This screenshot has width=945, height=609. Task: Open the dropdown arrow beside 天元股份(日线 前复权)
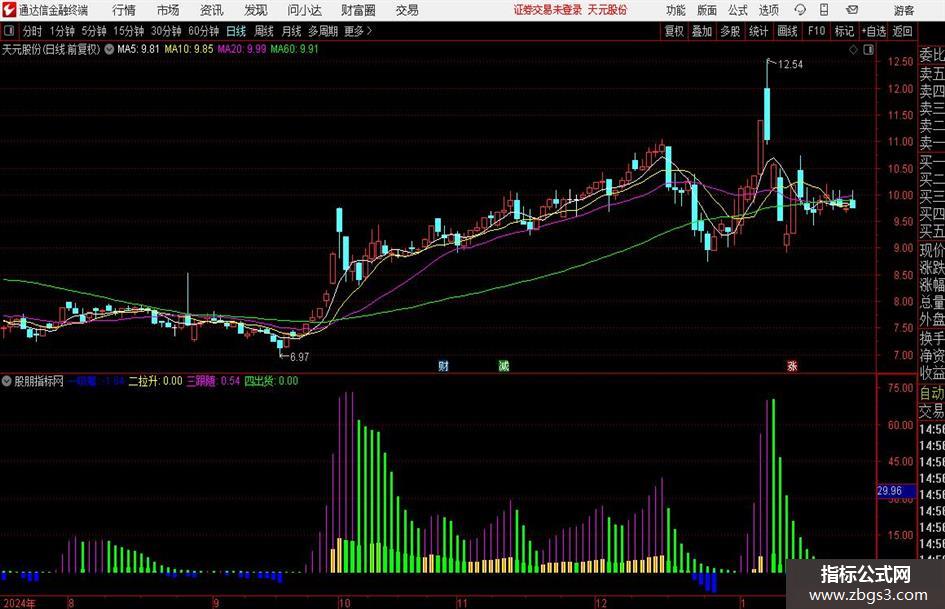[109, 49]
